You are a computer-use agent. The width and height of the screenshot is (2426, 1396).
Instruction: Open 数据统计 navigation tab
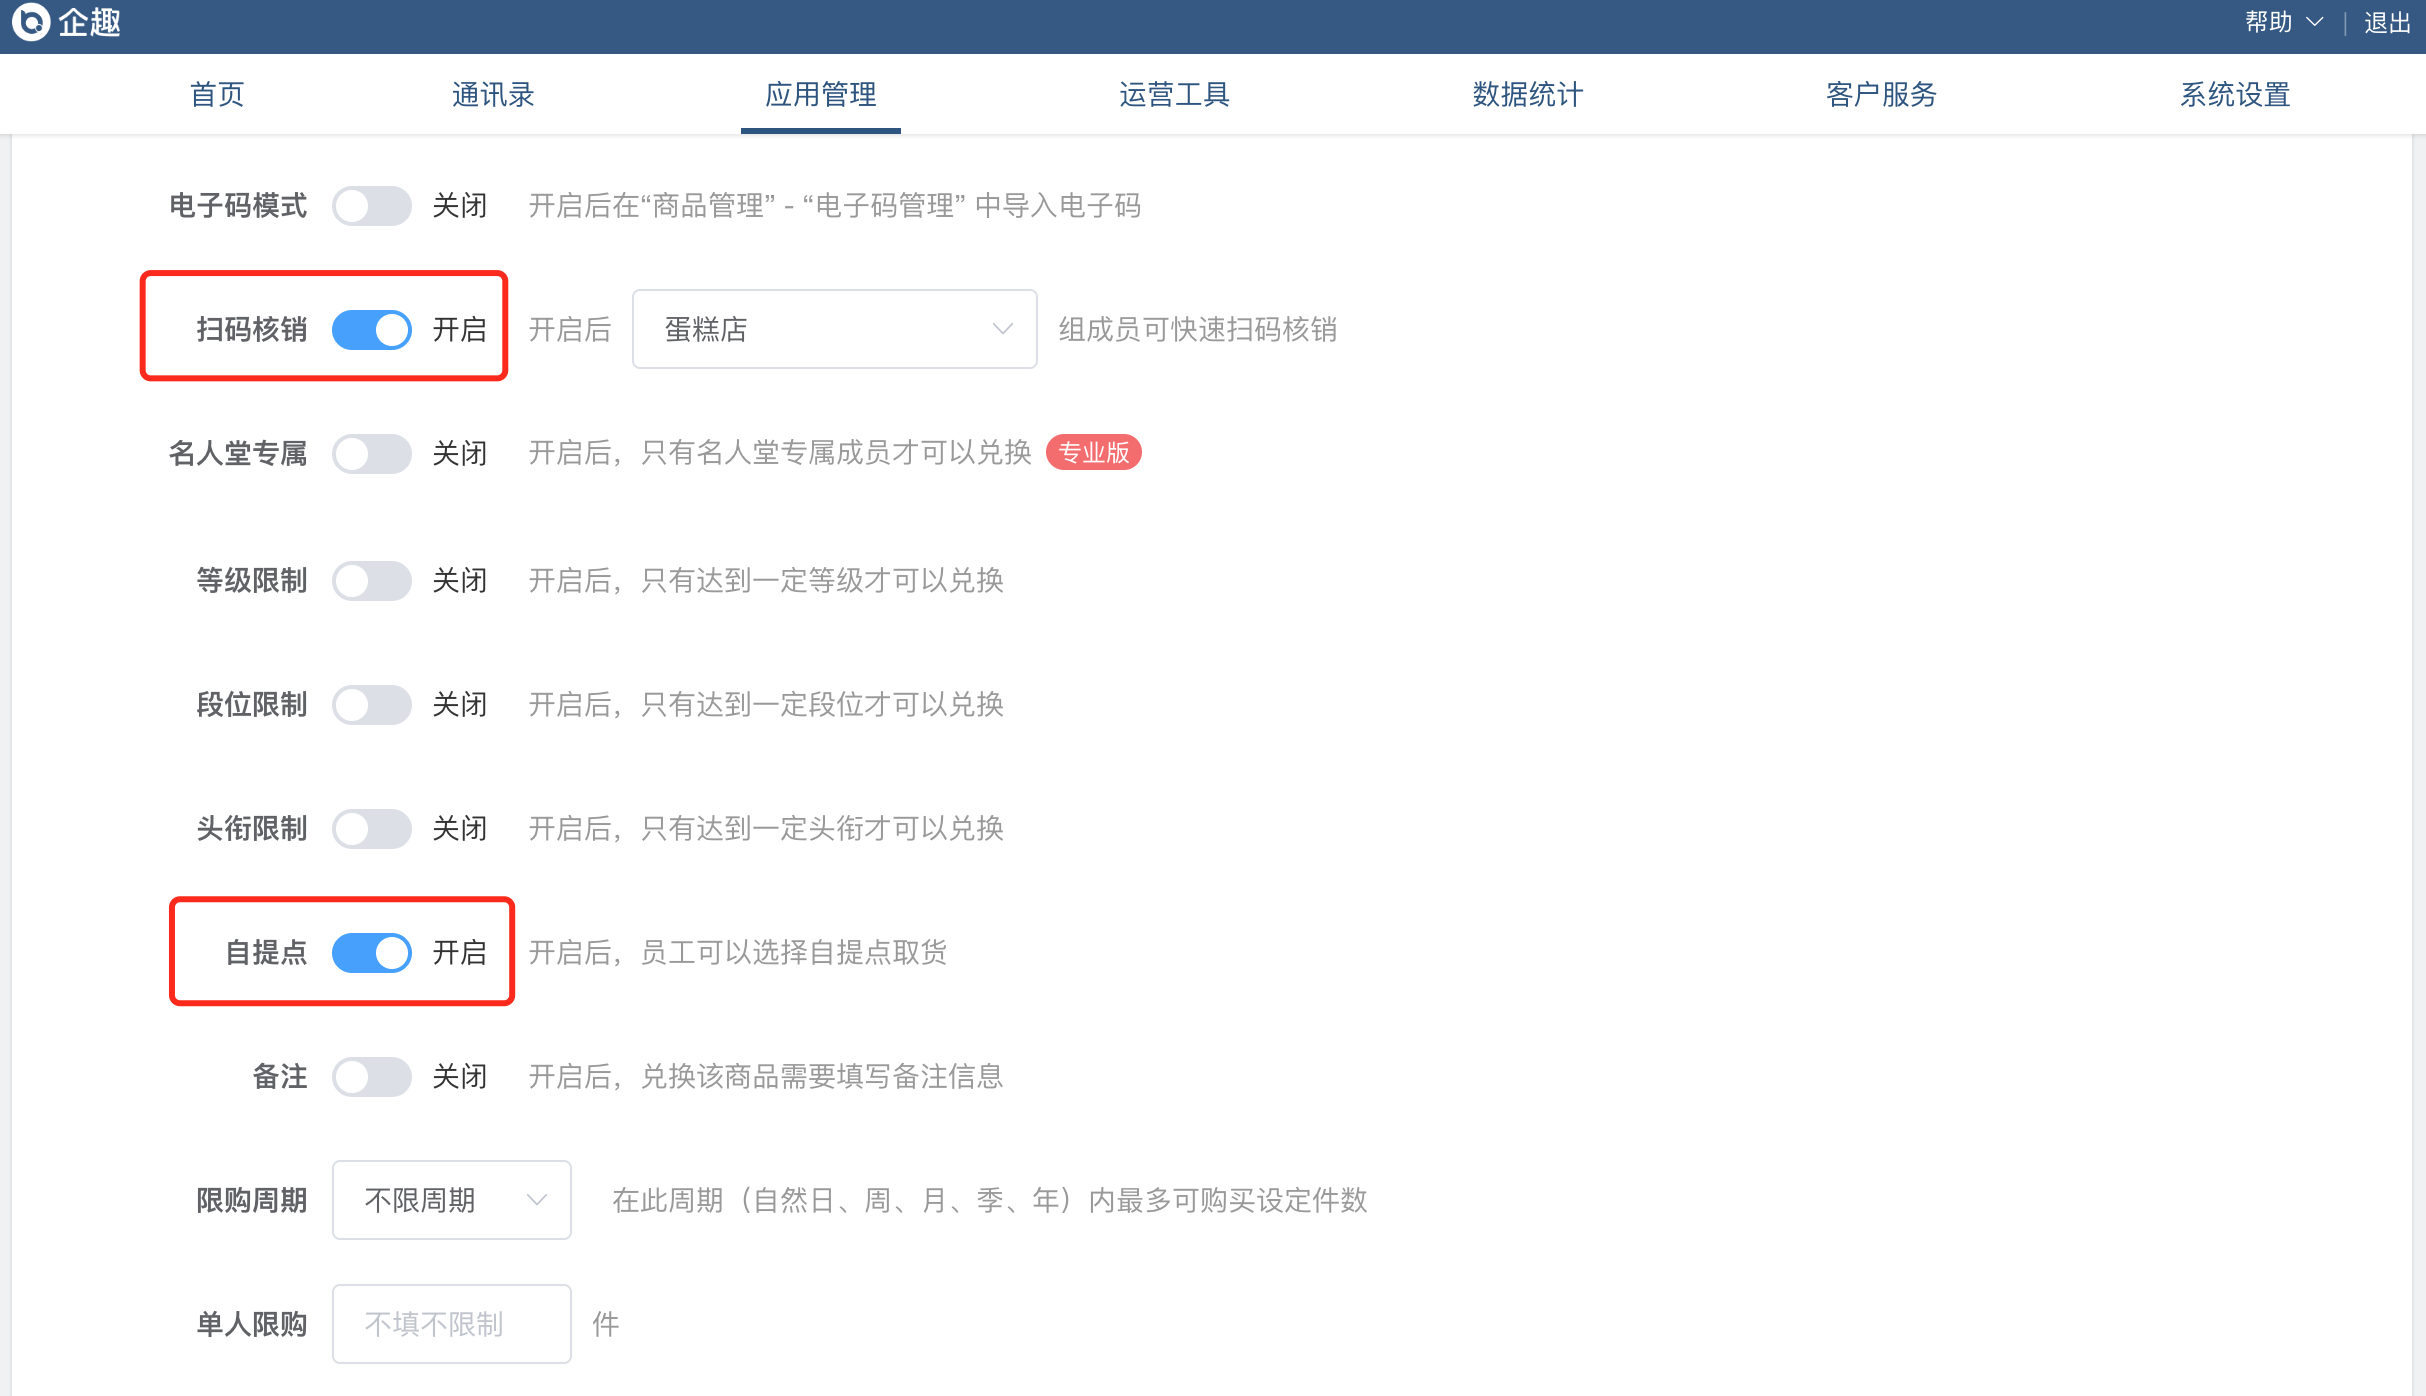pos(1528,95)
